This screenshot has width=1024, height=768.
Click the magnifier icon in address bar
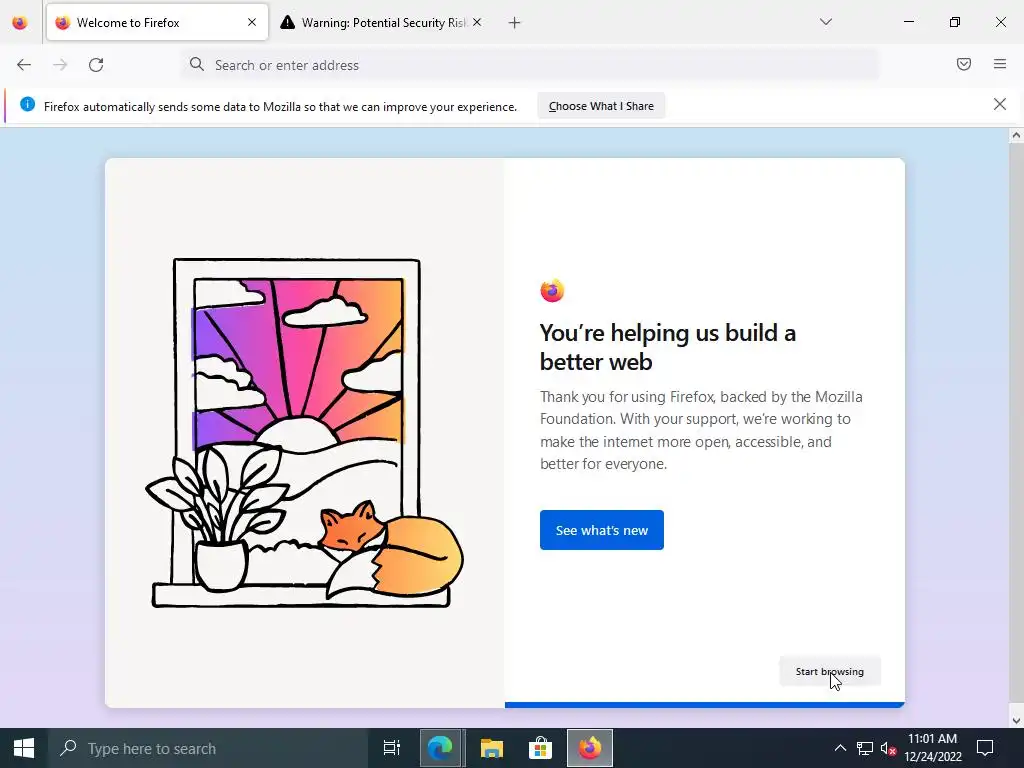(197, 64)
